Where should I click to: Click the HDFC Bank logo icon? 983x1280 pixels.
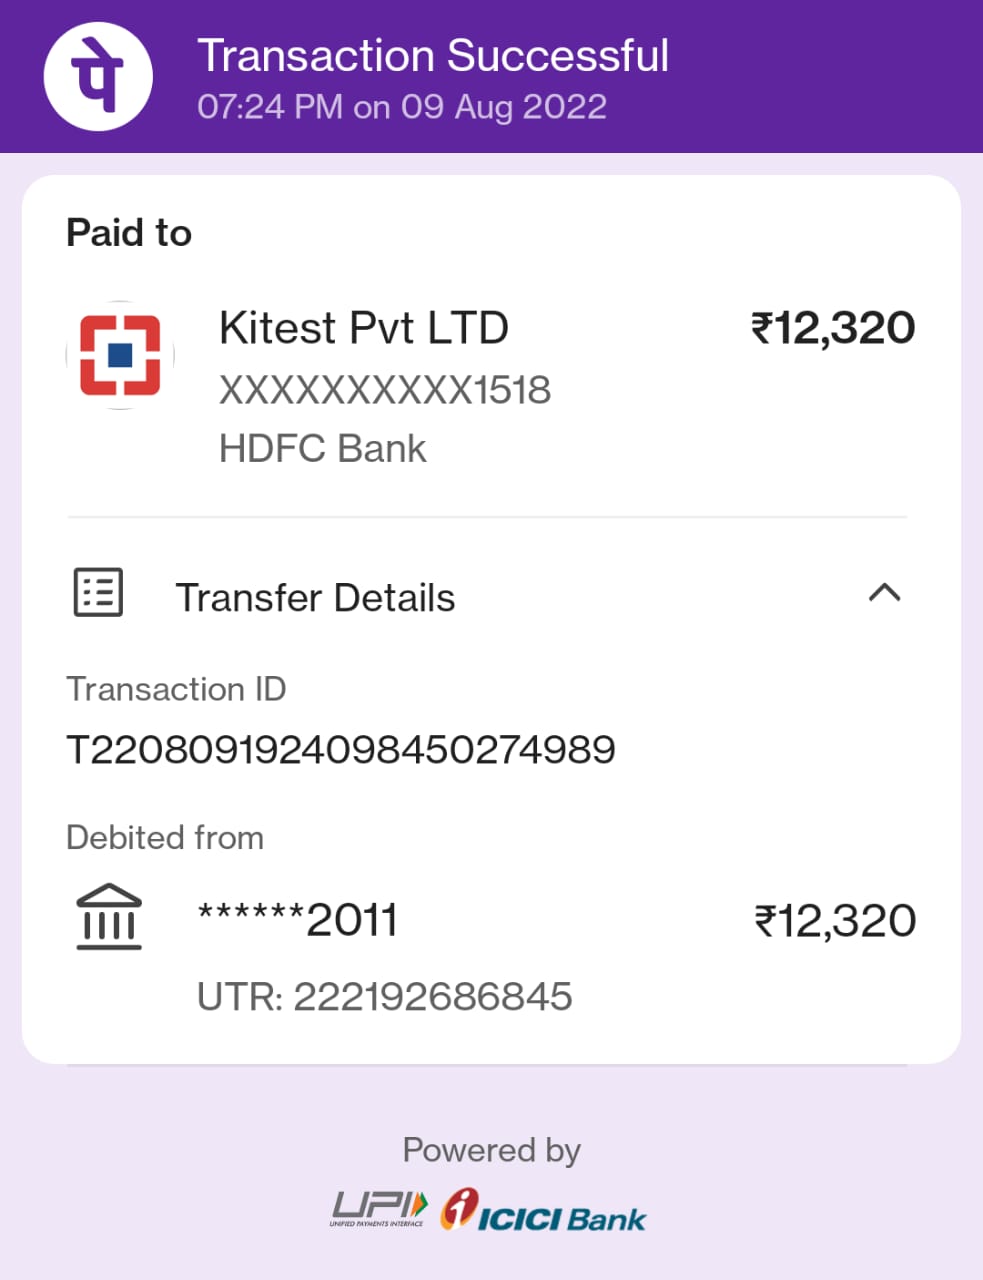coord(120,355)
